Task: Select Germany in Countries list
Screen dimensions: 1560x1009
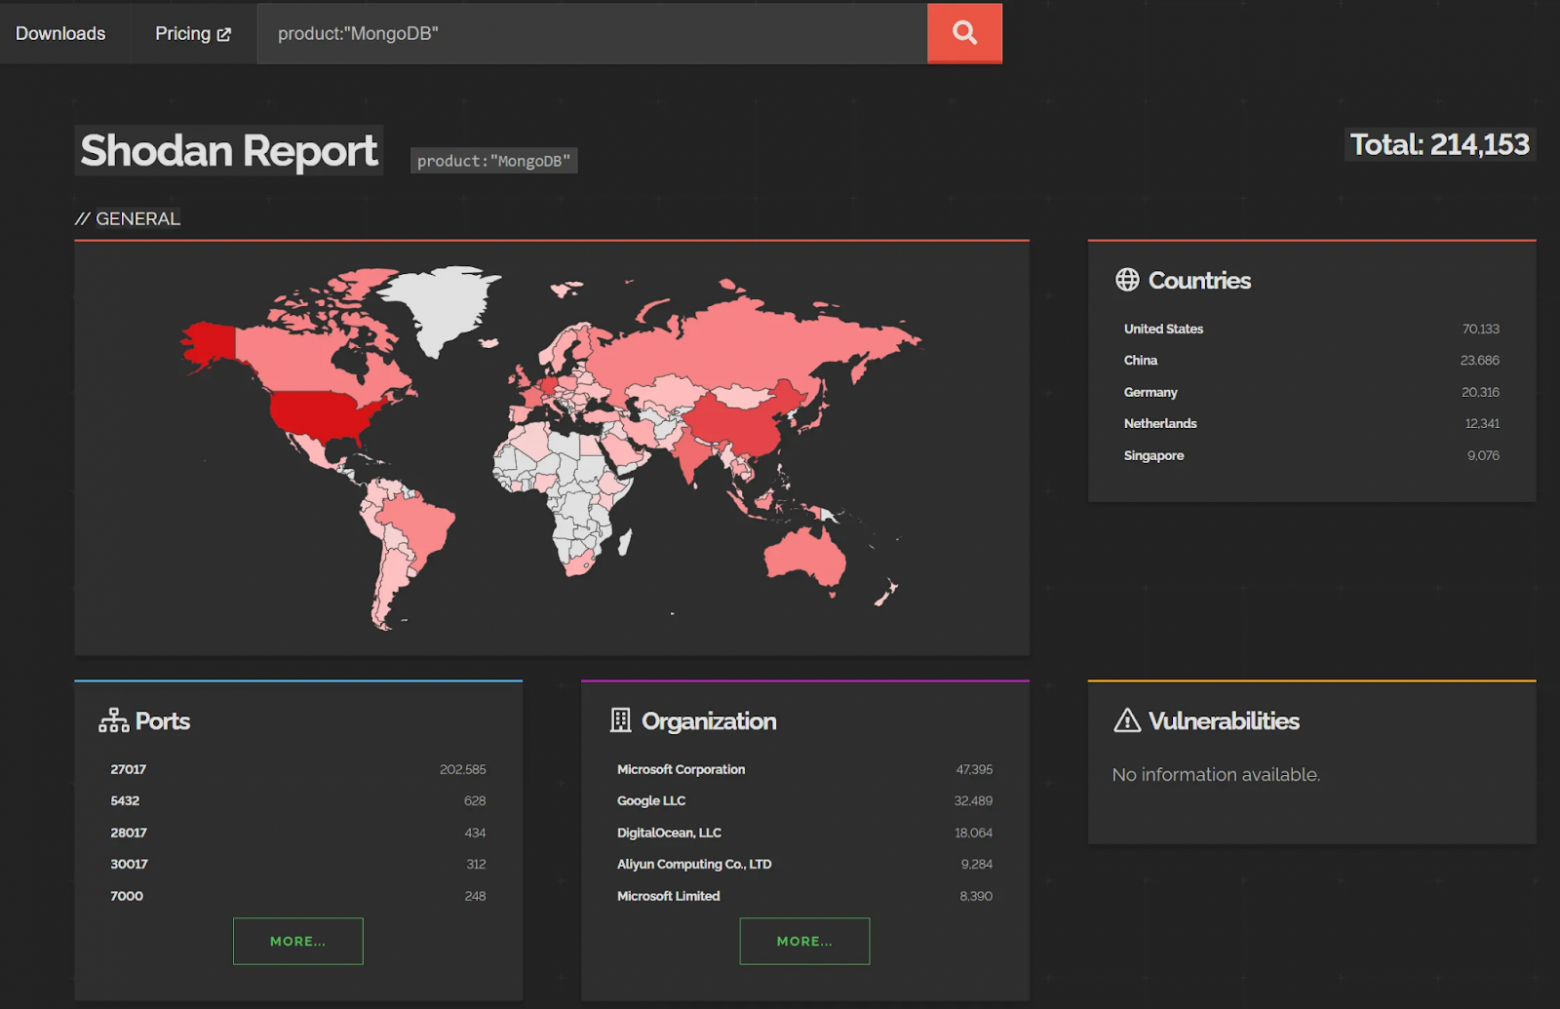Action: pos(1150,392)
